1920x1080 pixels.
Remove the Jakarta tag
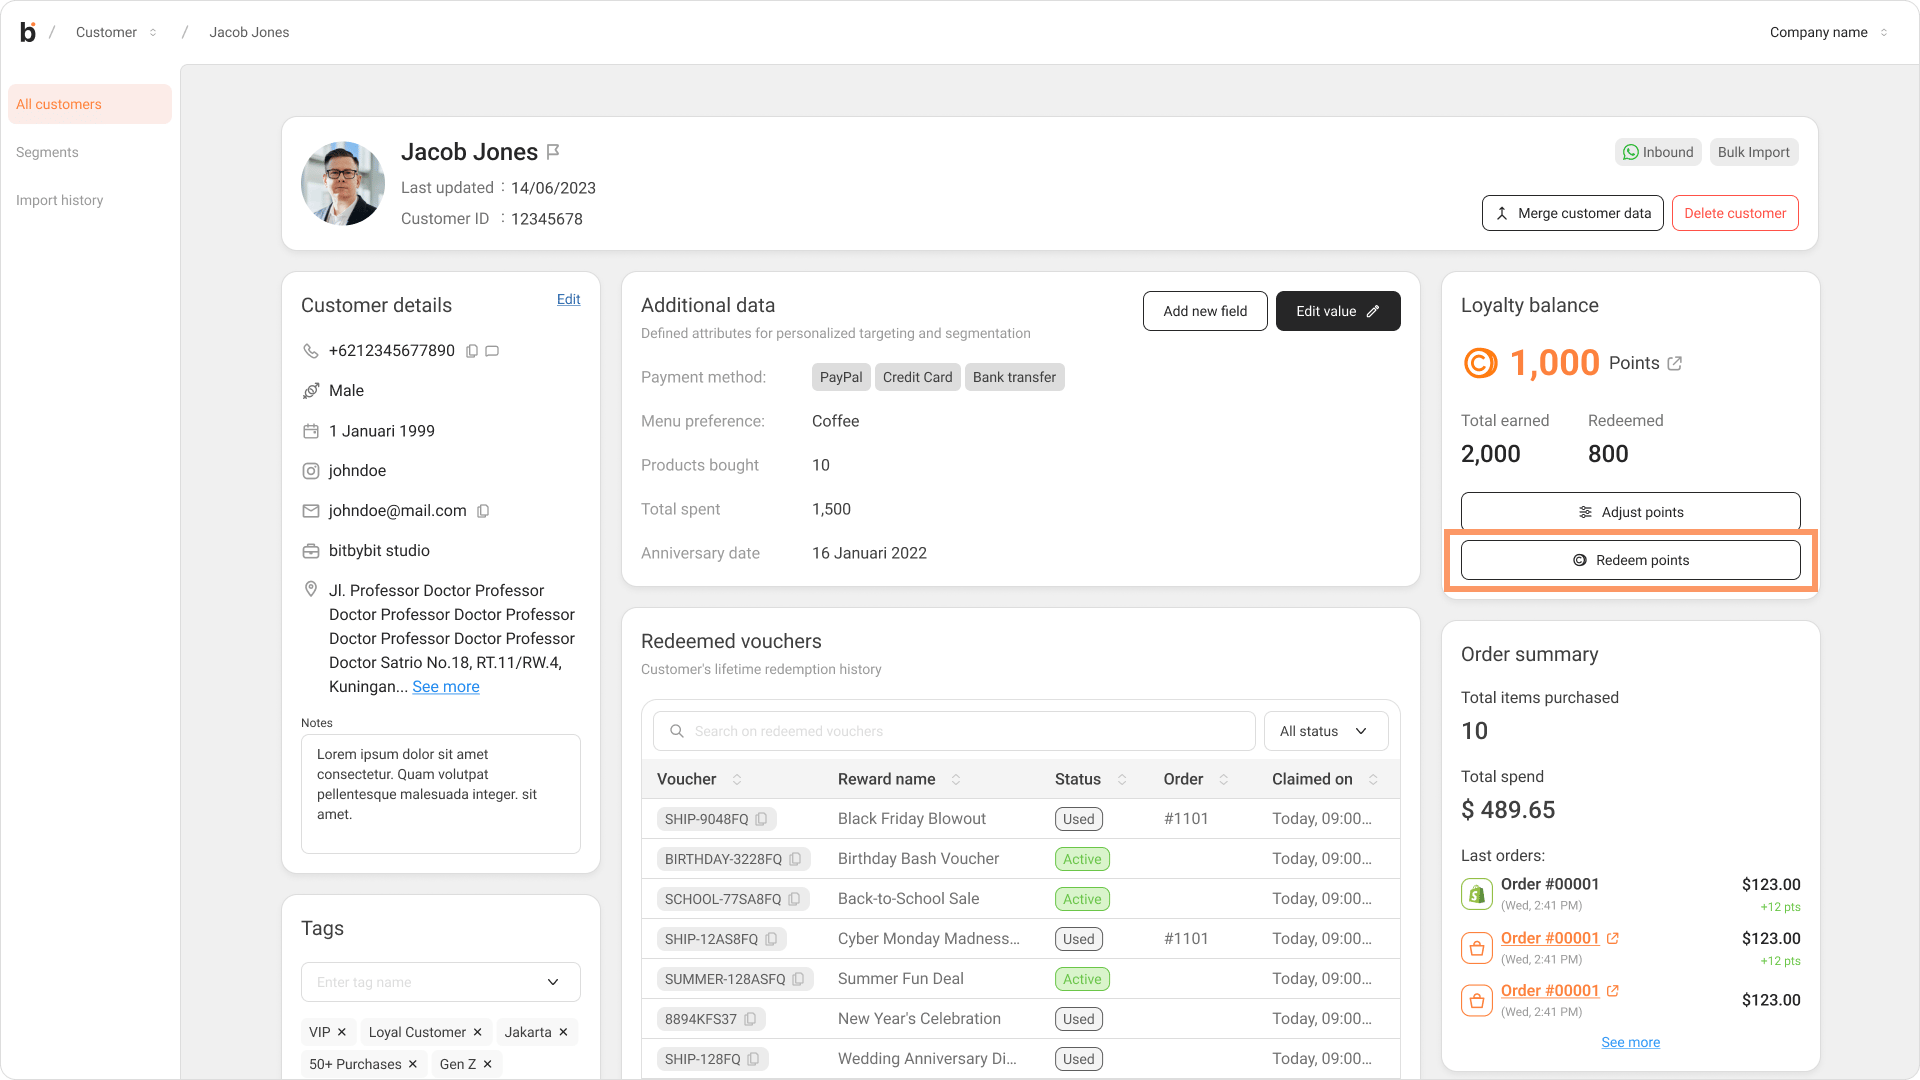pyautogui.click(x=564, y=1032)
